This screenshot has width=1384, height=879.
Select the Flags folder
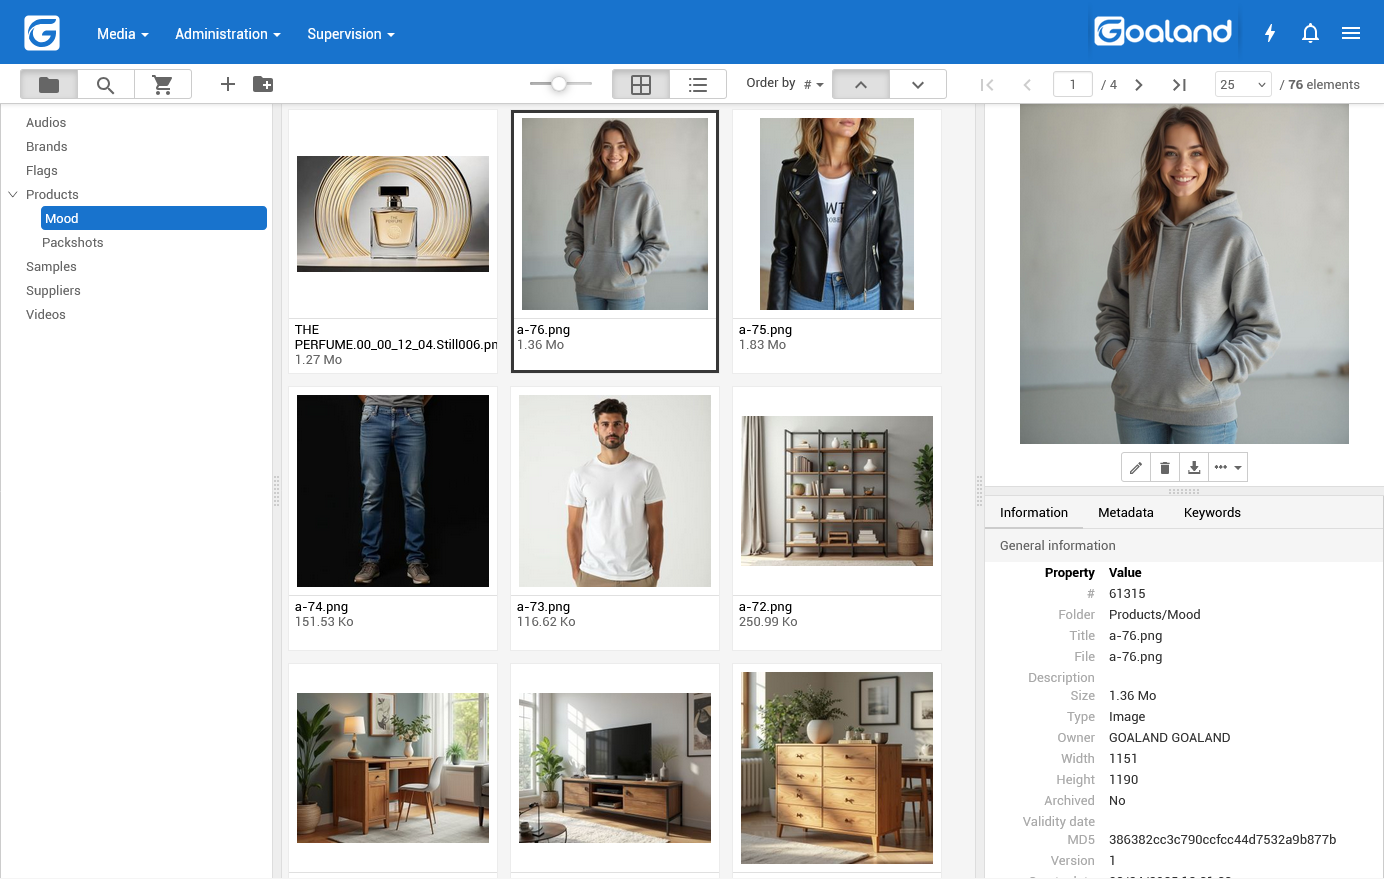pyautogui.click(x=42, y=171)
